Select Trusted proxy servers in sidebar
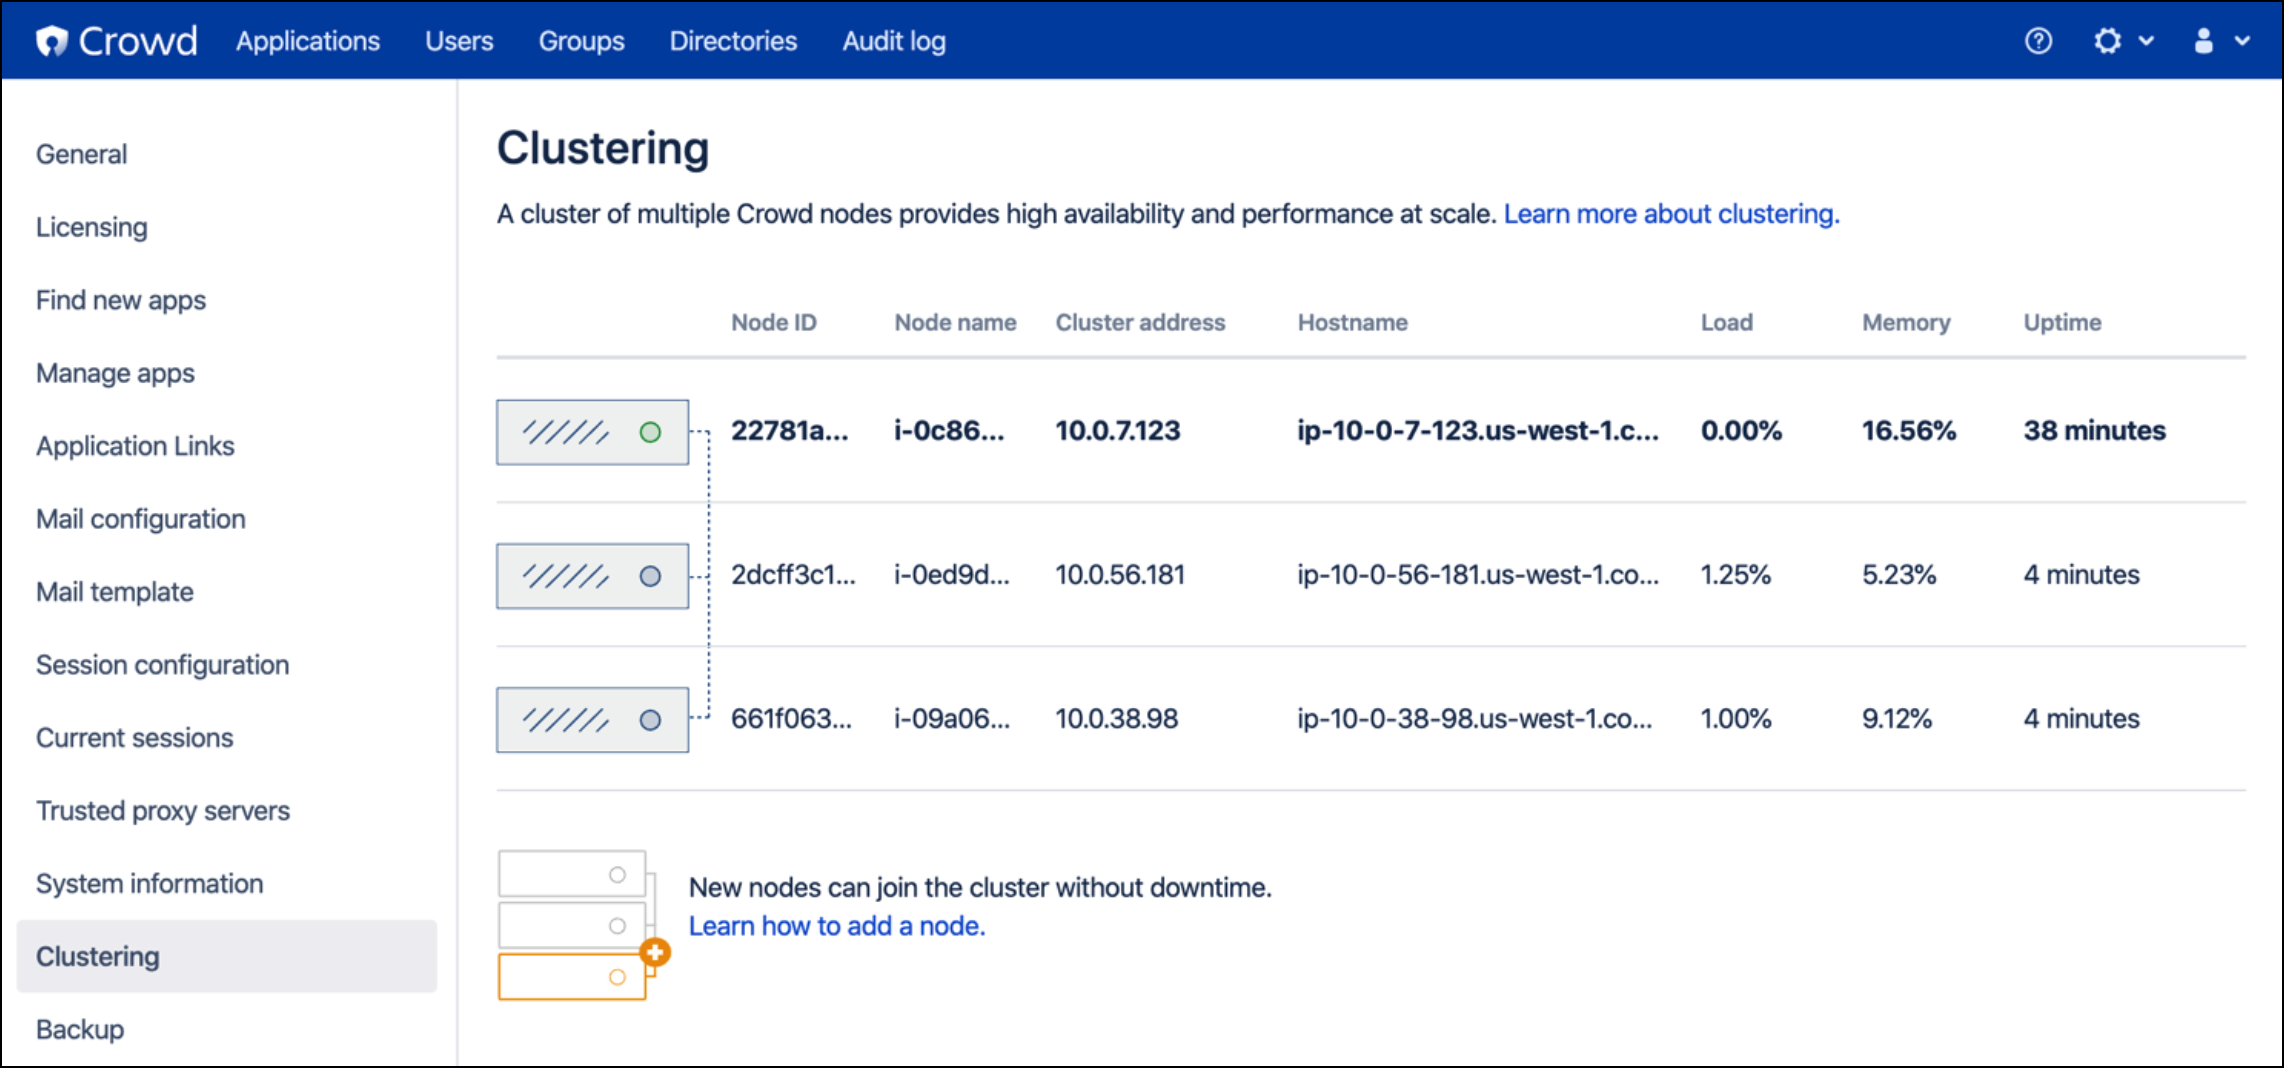Screen dimensions: 2284x1068 tap(163, 811)
